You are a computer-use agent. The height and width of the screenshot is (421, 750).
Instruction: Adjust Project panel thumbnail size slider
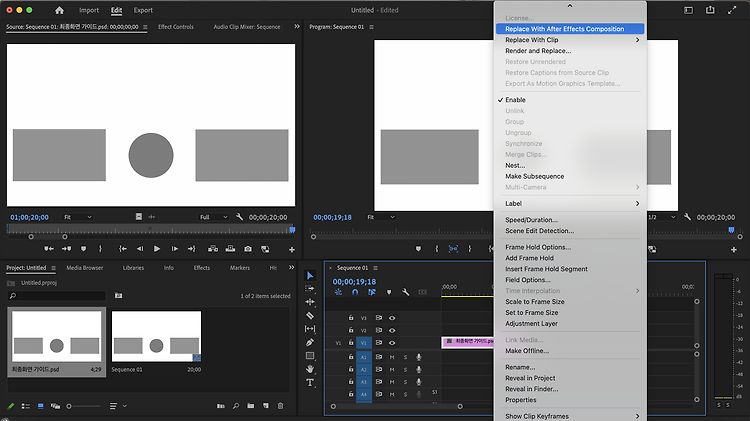(x=69, y=406)
